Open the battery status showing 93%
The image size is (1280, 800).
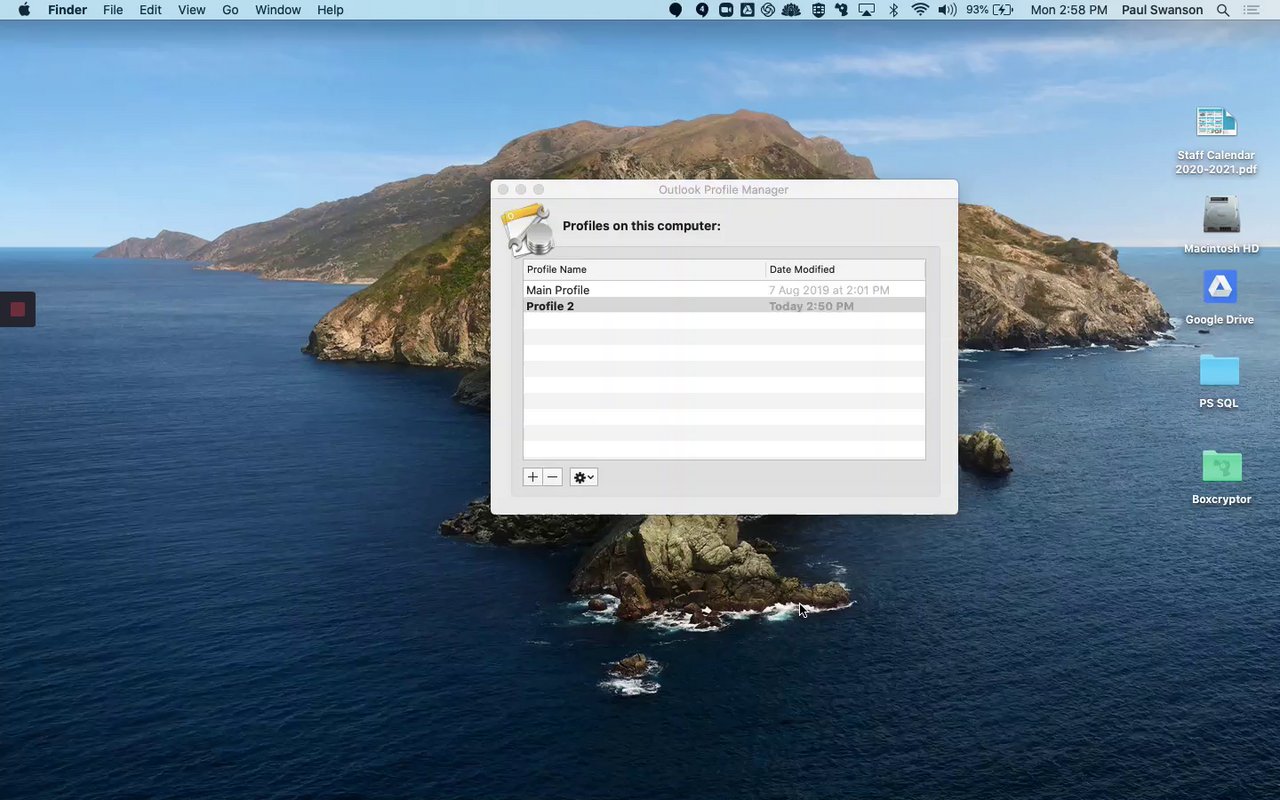[x=988, y=10]
